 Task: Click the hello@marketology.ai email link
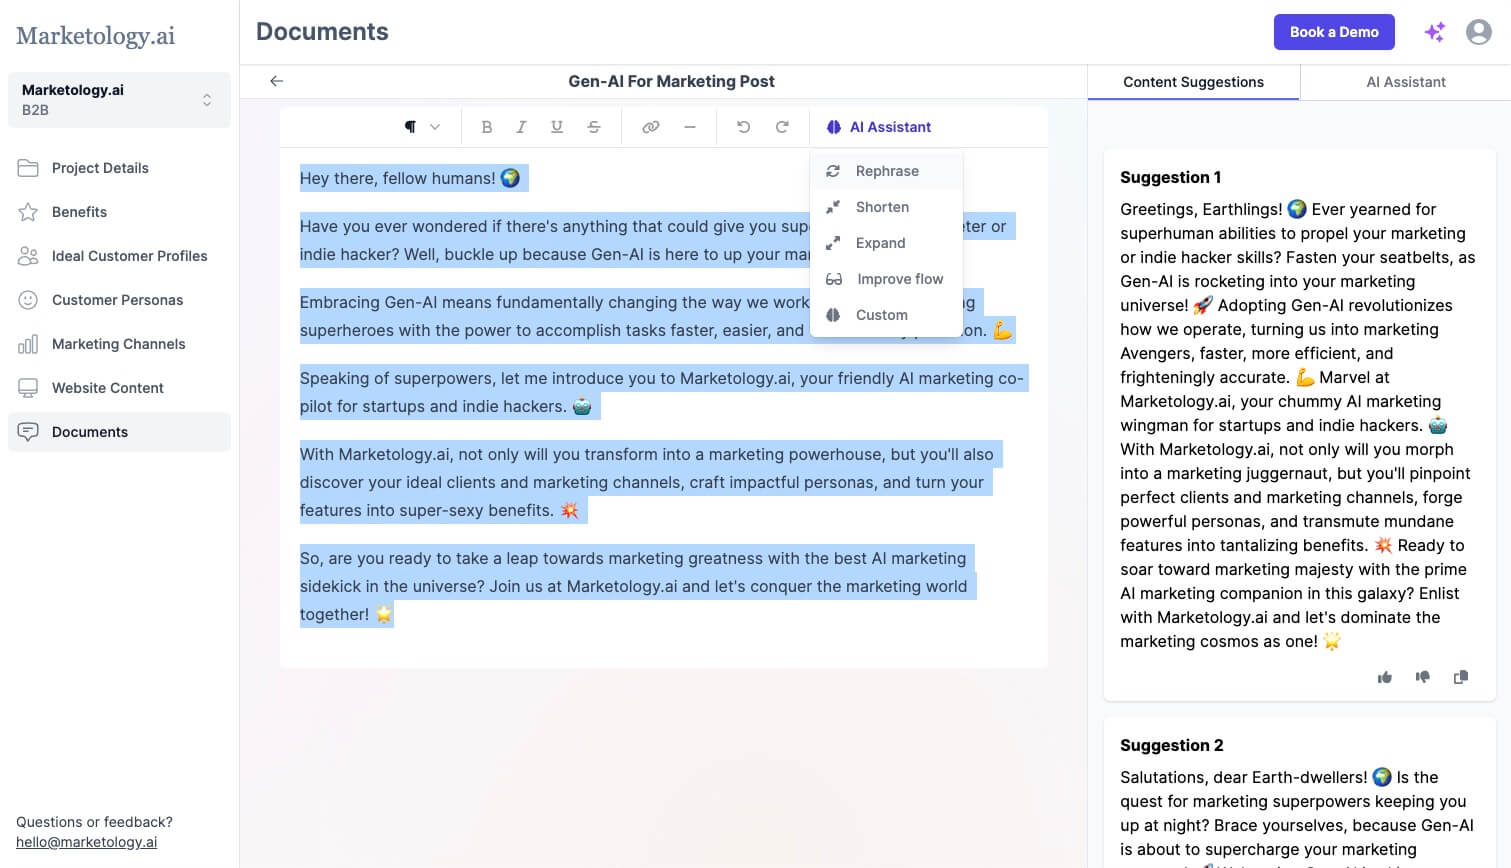[86, 842]
